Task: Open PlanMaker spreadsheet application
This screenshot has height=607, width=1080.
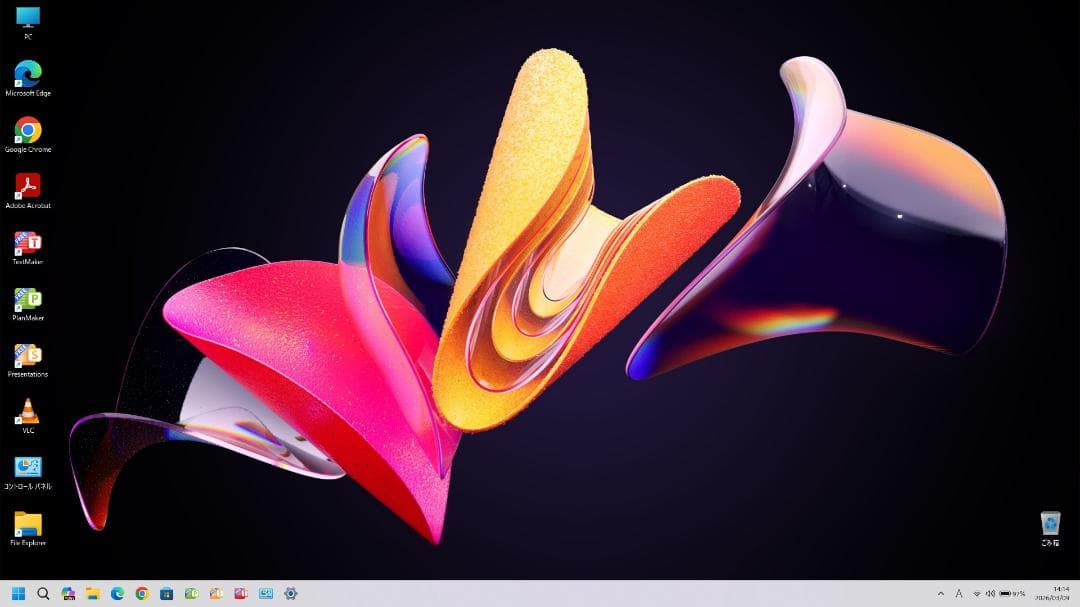Action: pyautogui.click(x=27, y=301)
